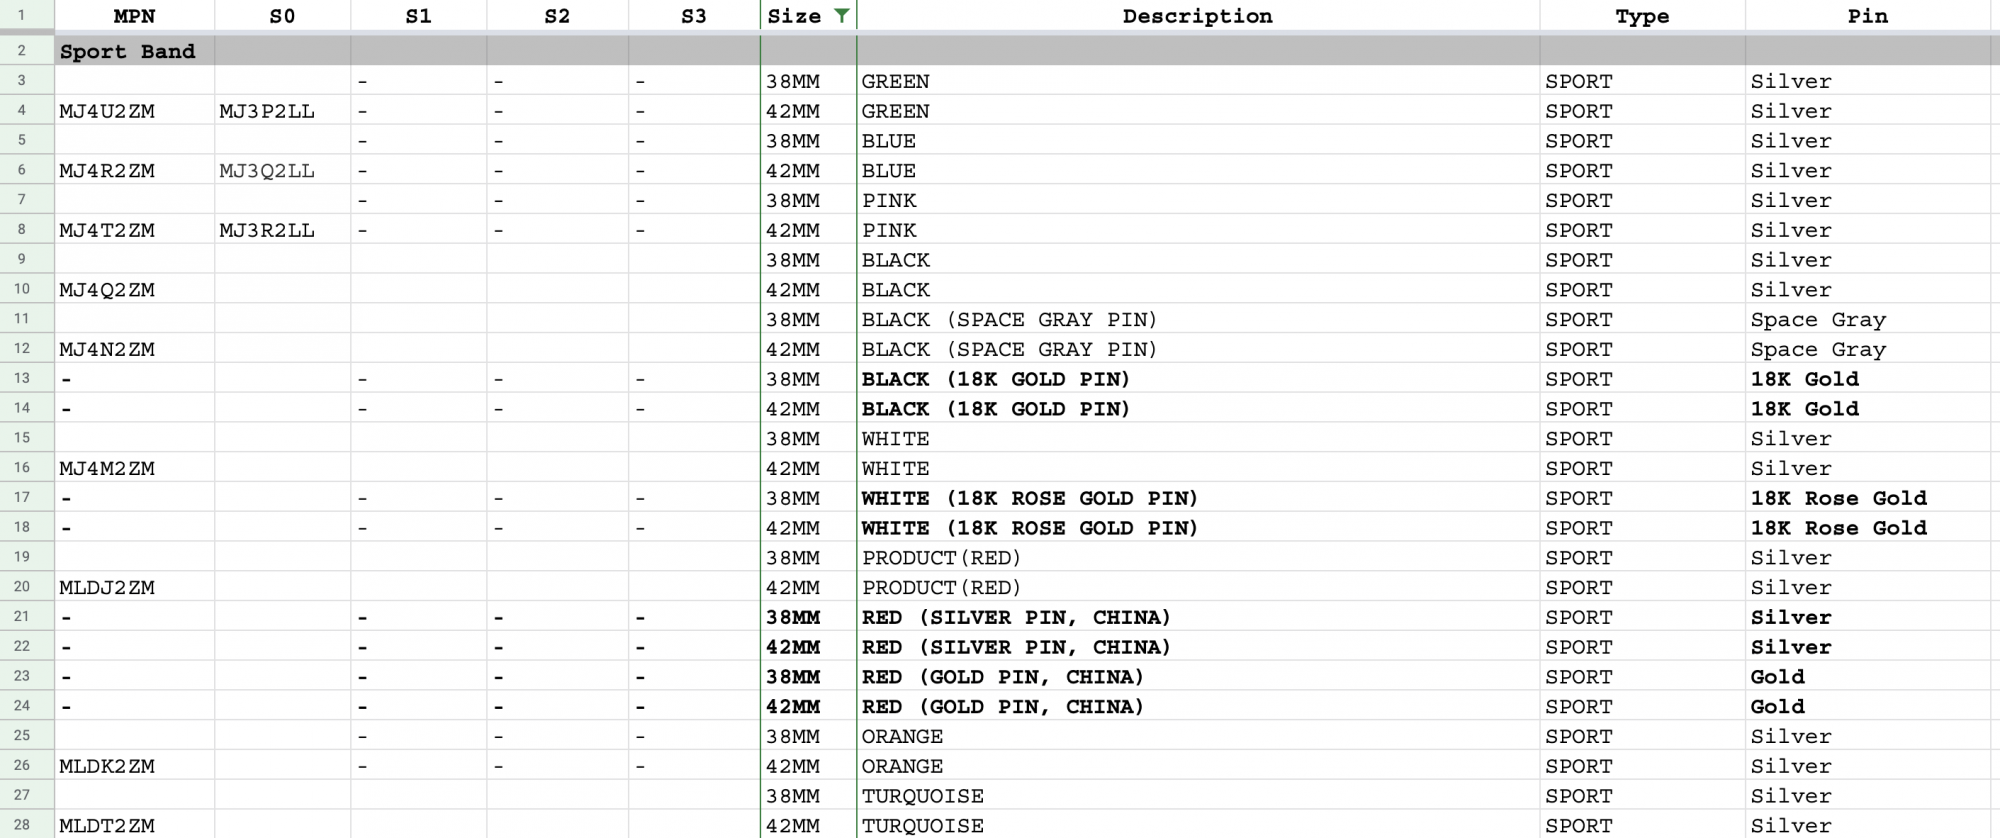The width and height of the screenshot is (2000, 838).
Task: Select cell MLDK2ZM
Action: click(134, 766)
